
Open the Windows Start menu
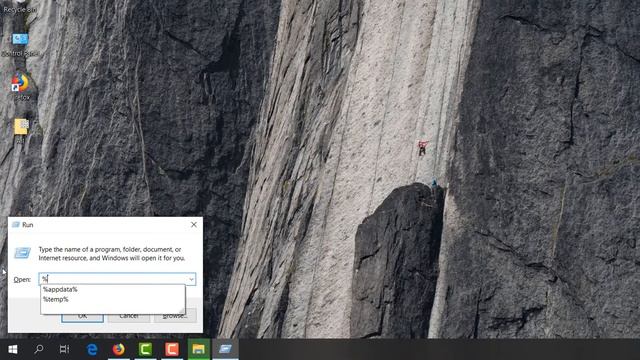point(13,349)
